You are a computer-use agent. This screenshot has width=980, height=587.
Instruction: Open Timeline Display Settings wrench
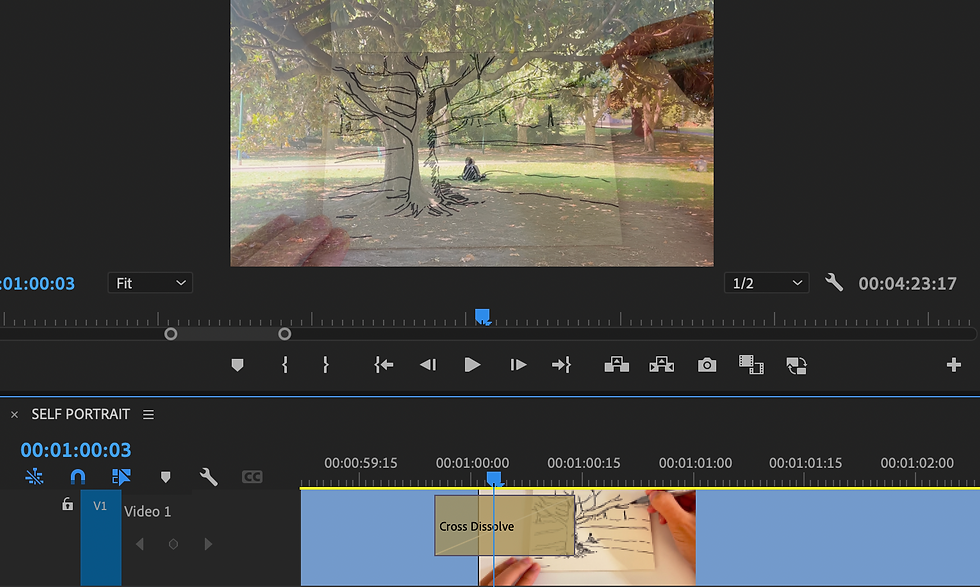tap(209, 477)
